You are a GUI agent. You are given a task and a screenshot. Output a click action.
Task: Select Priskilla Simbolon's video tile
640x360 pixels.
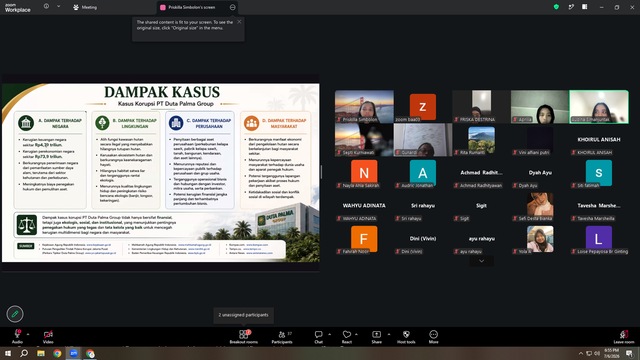[364, 107]
